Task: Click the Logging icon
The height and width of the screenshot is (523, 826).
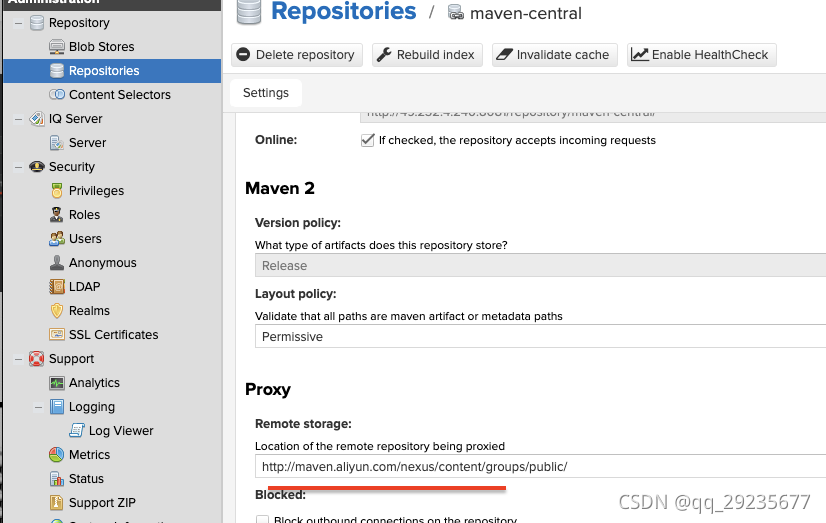Action: (57, 407)
